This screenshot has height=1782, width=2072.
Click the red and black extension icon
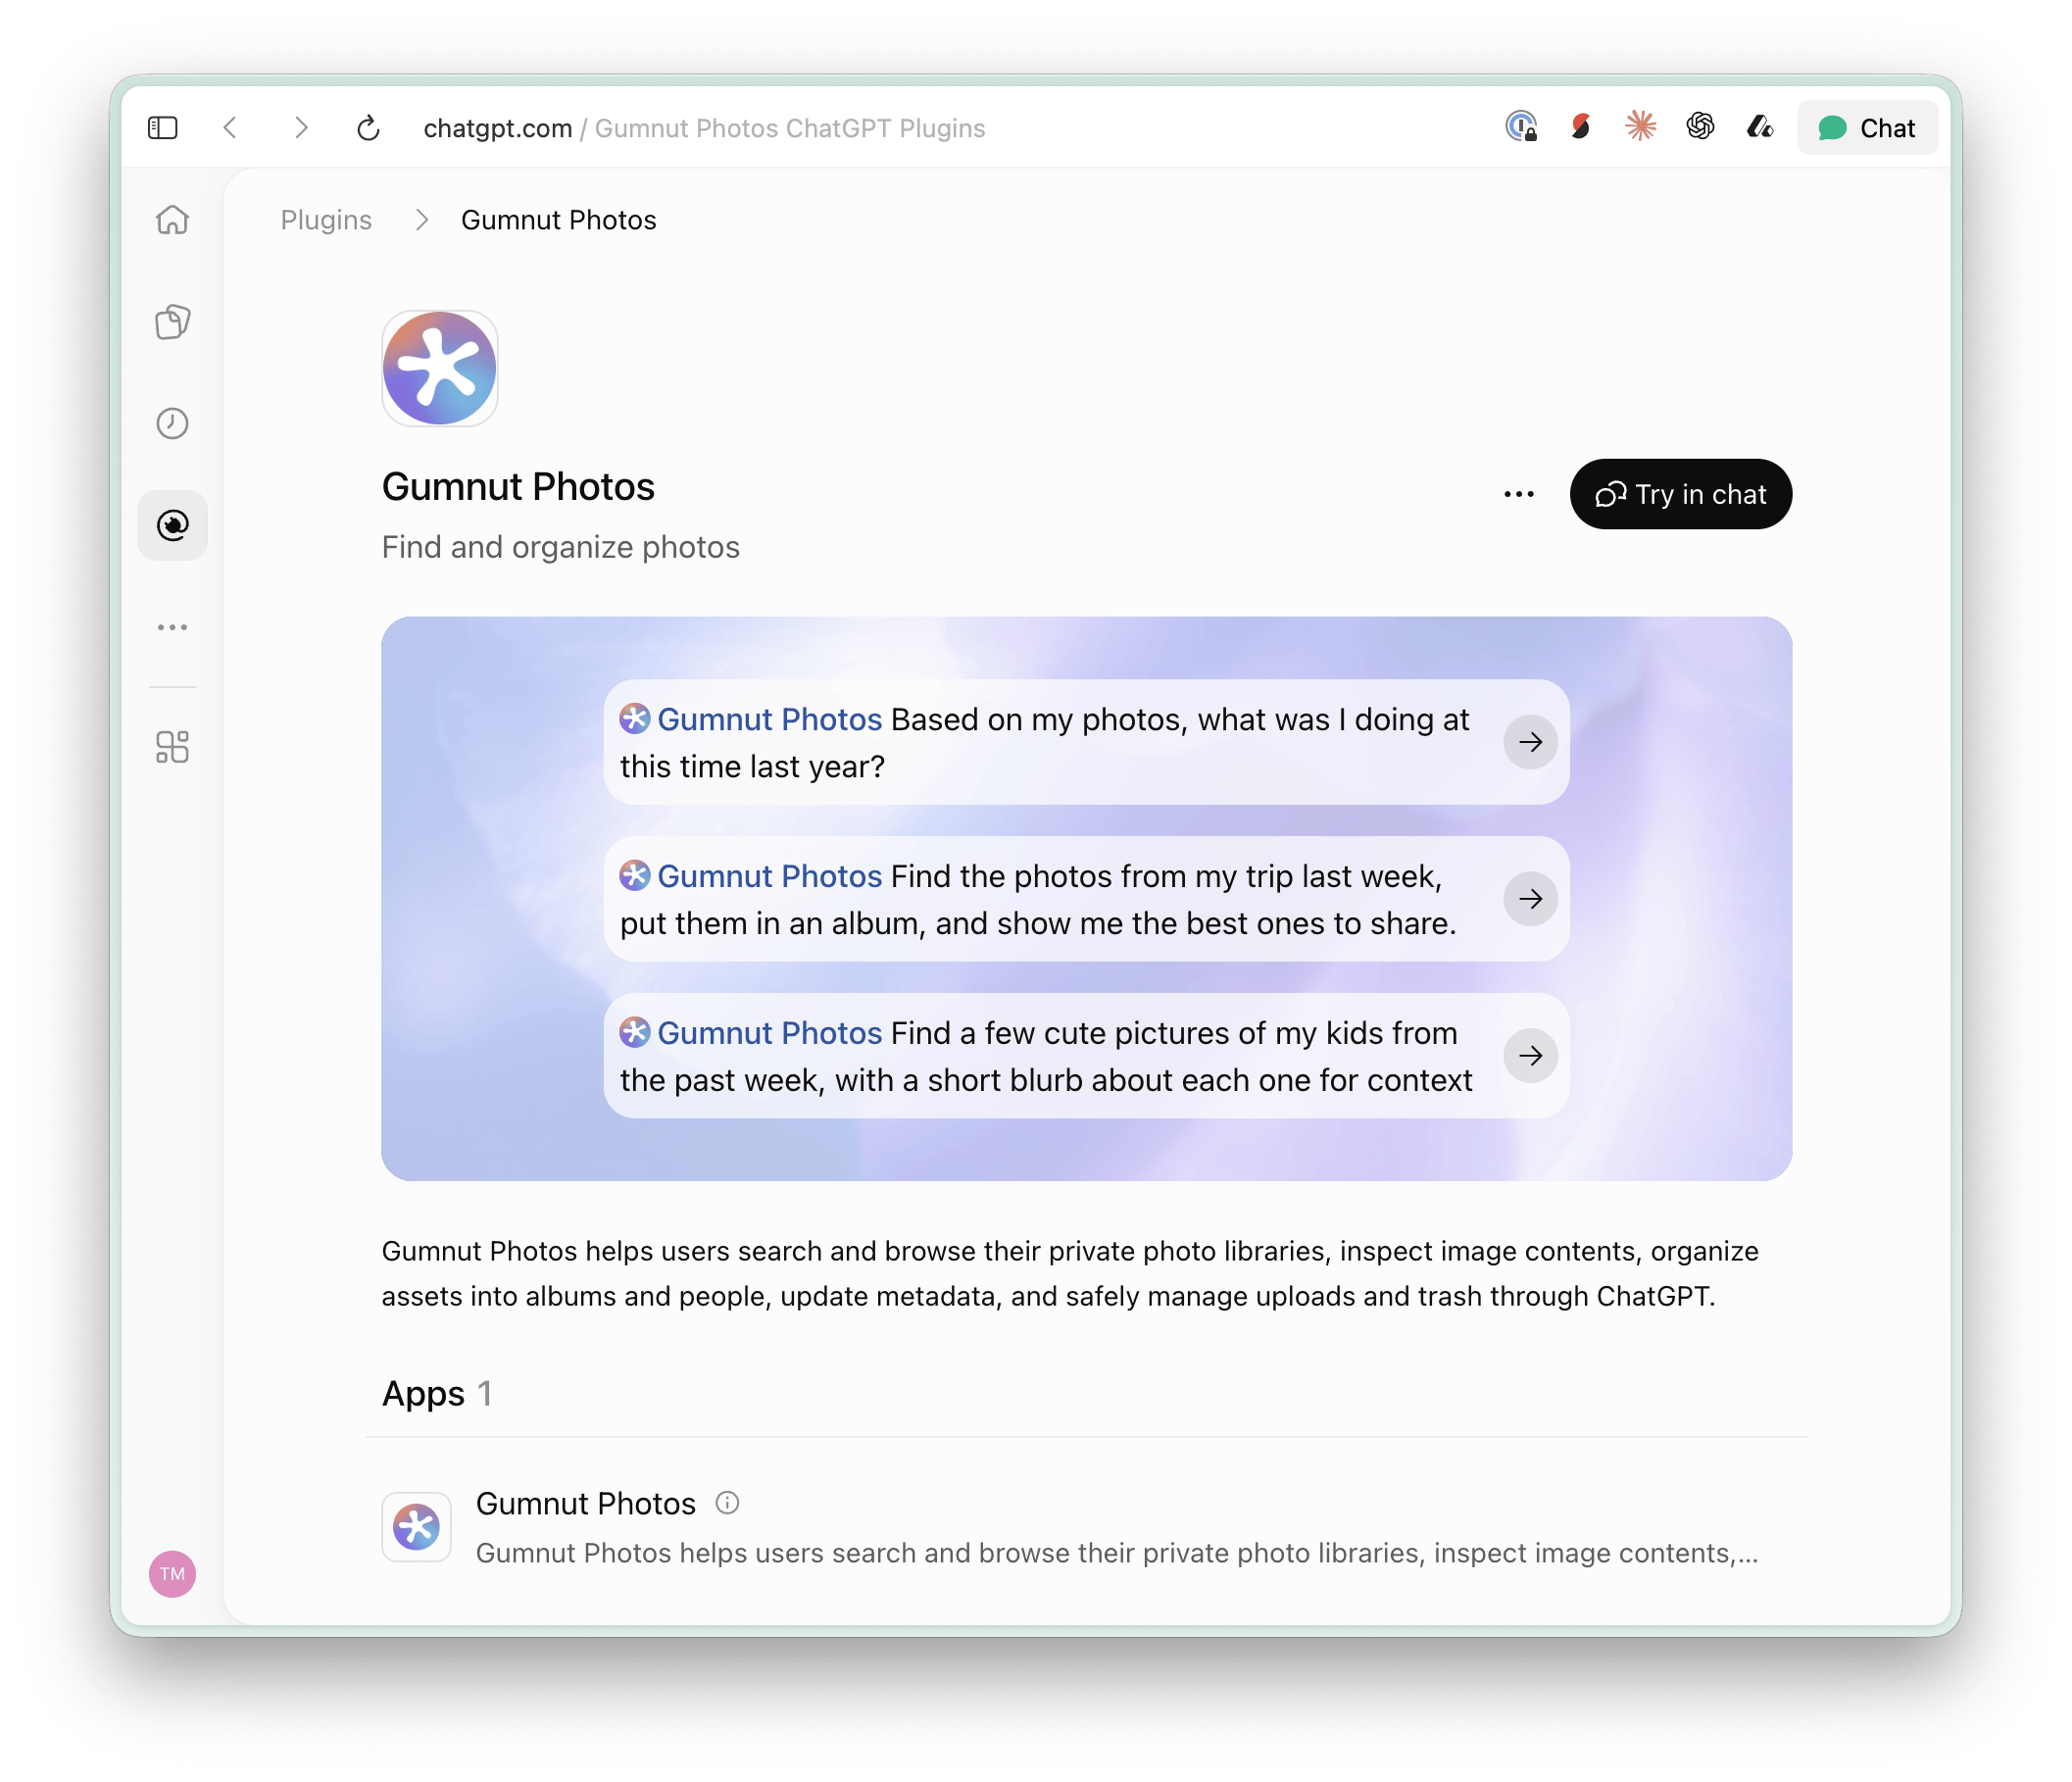[x=1581, y=127]
